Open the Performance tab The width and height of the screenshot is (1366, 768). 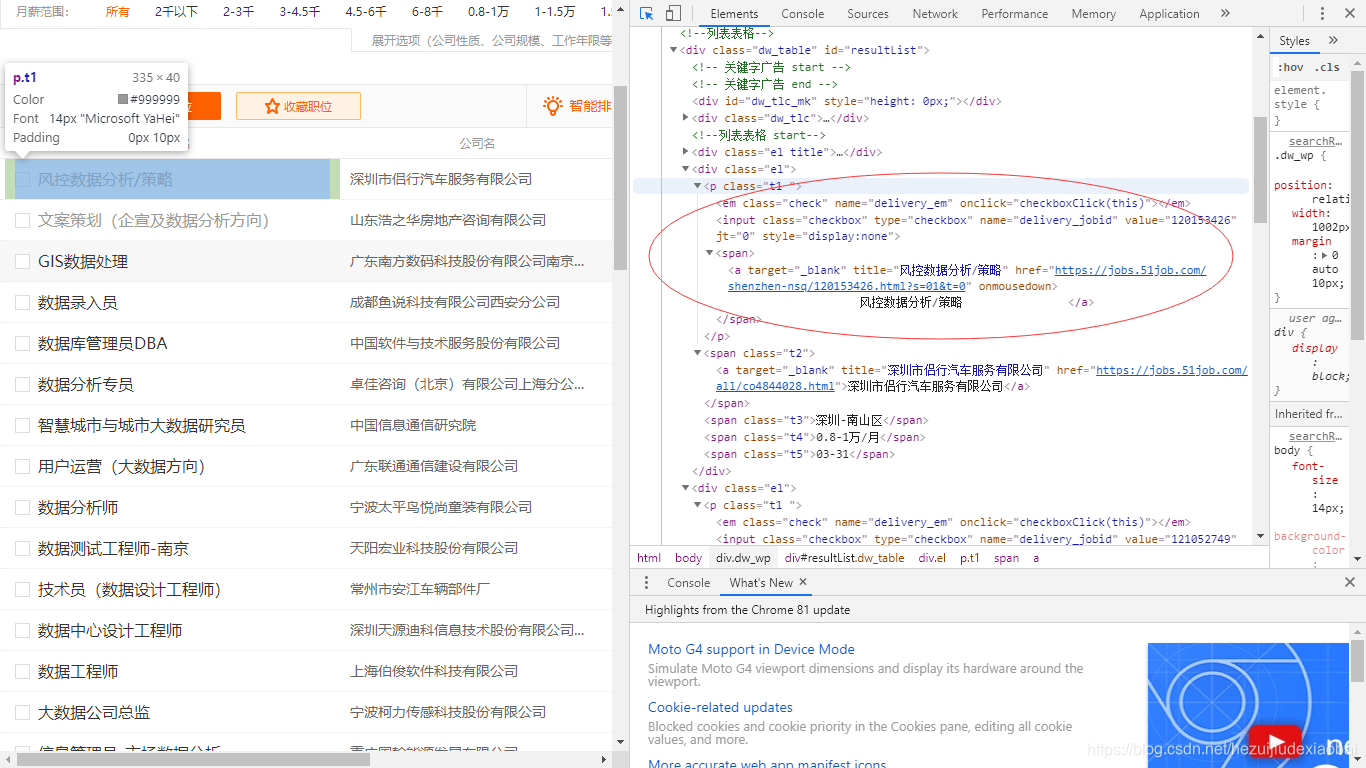click(x=1015, y=14)
